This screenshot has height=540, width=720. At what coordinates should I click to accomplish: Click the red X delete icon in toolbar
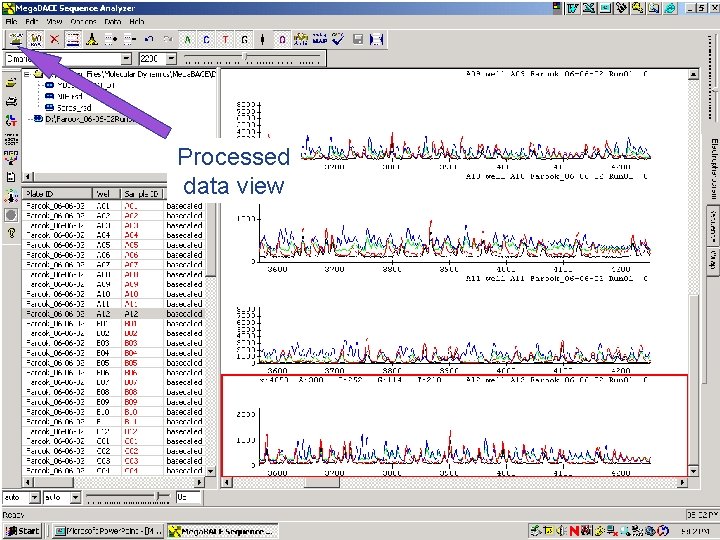coord(54,39)
